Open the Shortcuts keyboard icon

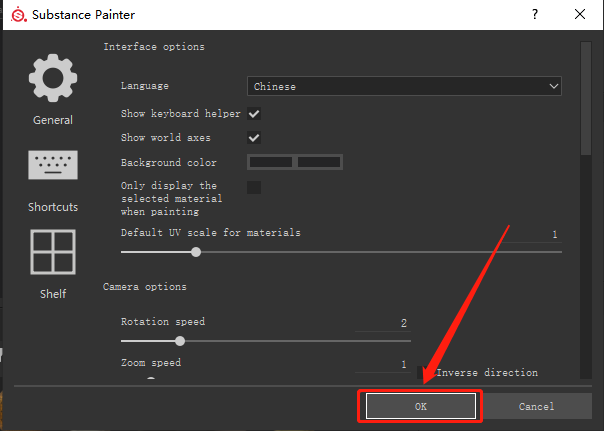53,165
